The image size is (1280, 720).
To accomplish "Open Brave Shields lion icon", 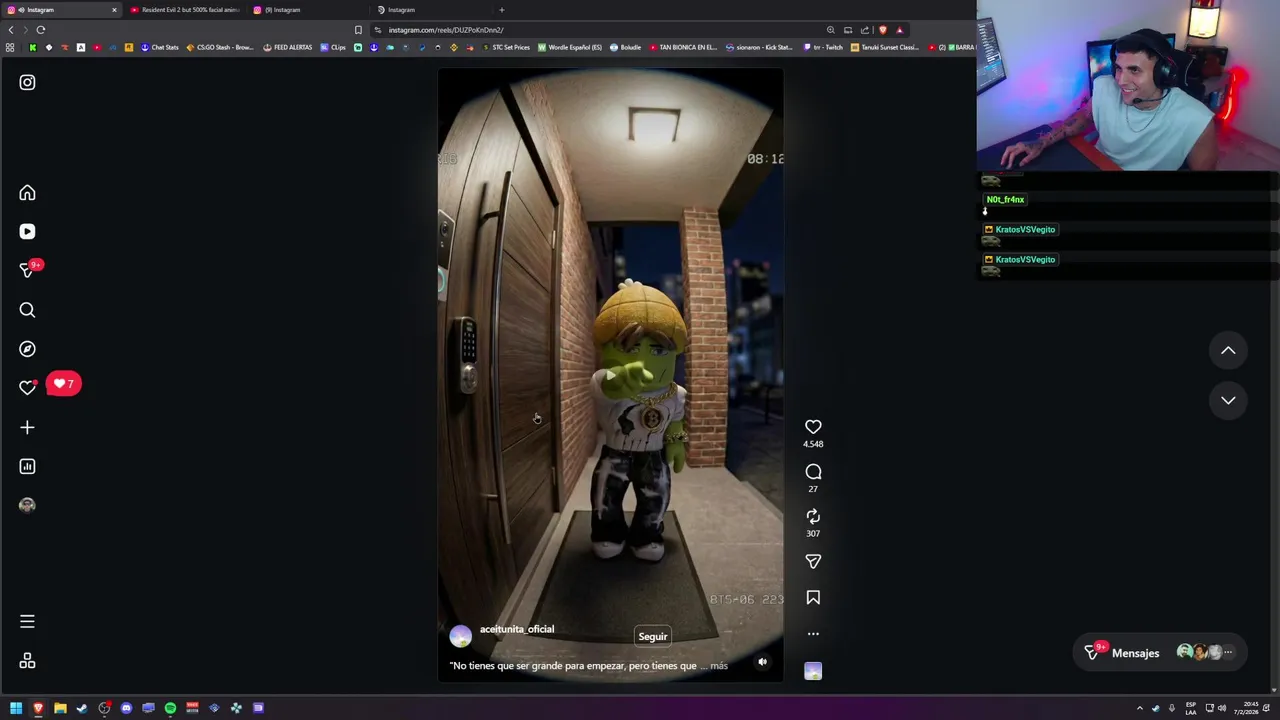I will 882,30.
